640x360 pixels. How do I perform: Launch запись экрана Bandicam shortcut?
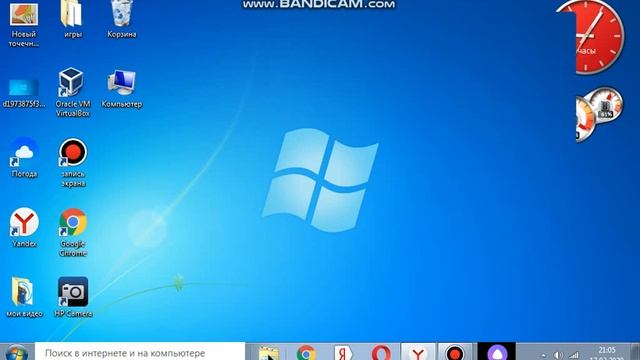73,162
